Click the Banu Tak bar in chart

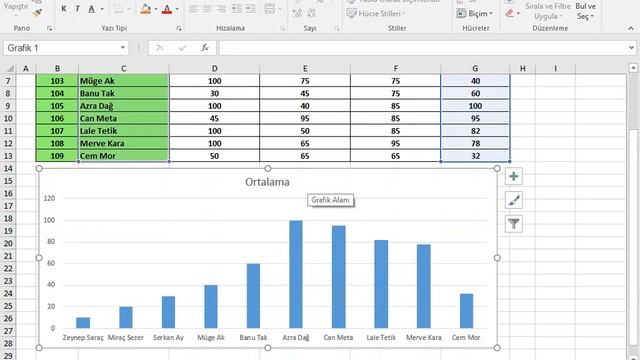(253, 296)
